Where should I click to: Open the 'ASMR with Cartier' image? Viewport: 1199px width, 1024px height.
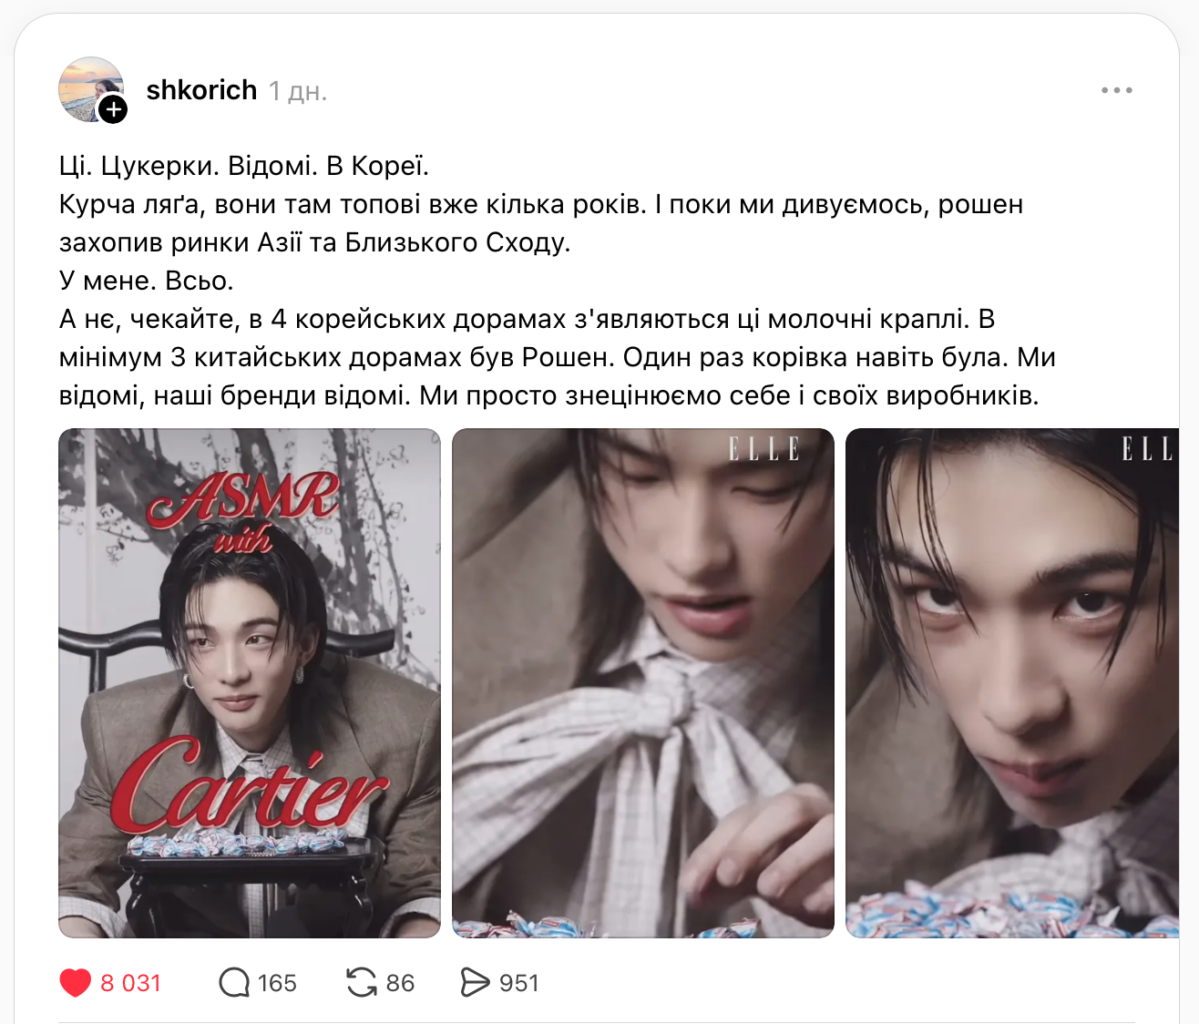[x=249, y=683]
